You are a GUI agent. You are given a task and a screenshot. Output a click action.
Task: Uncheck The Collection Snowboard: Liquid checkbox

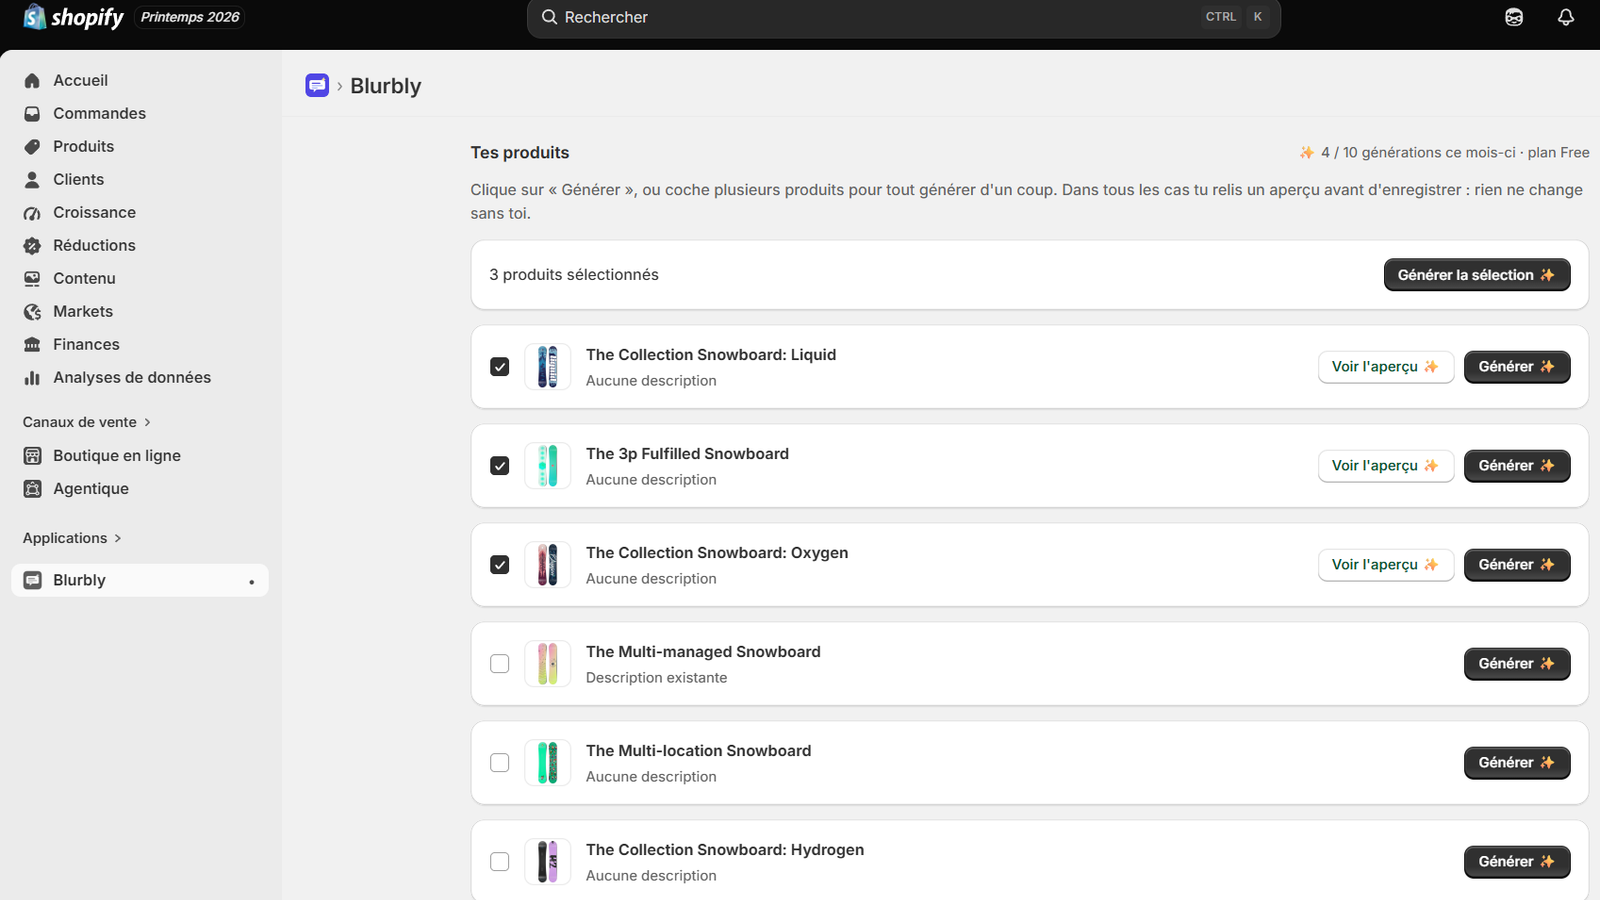coord(500,367)
